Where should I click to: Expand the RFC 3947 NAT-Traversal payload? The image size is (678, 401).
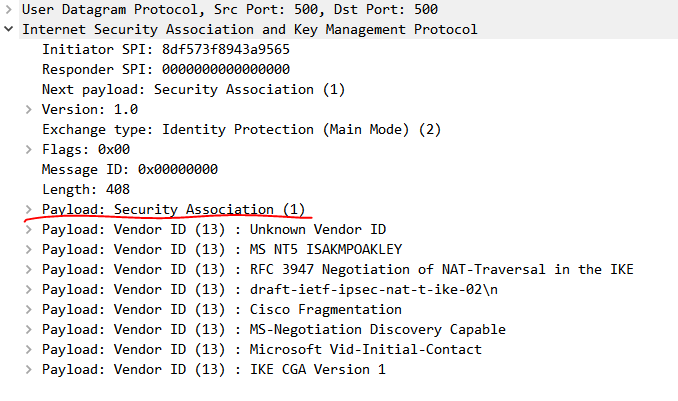click(x=29, y=269)
